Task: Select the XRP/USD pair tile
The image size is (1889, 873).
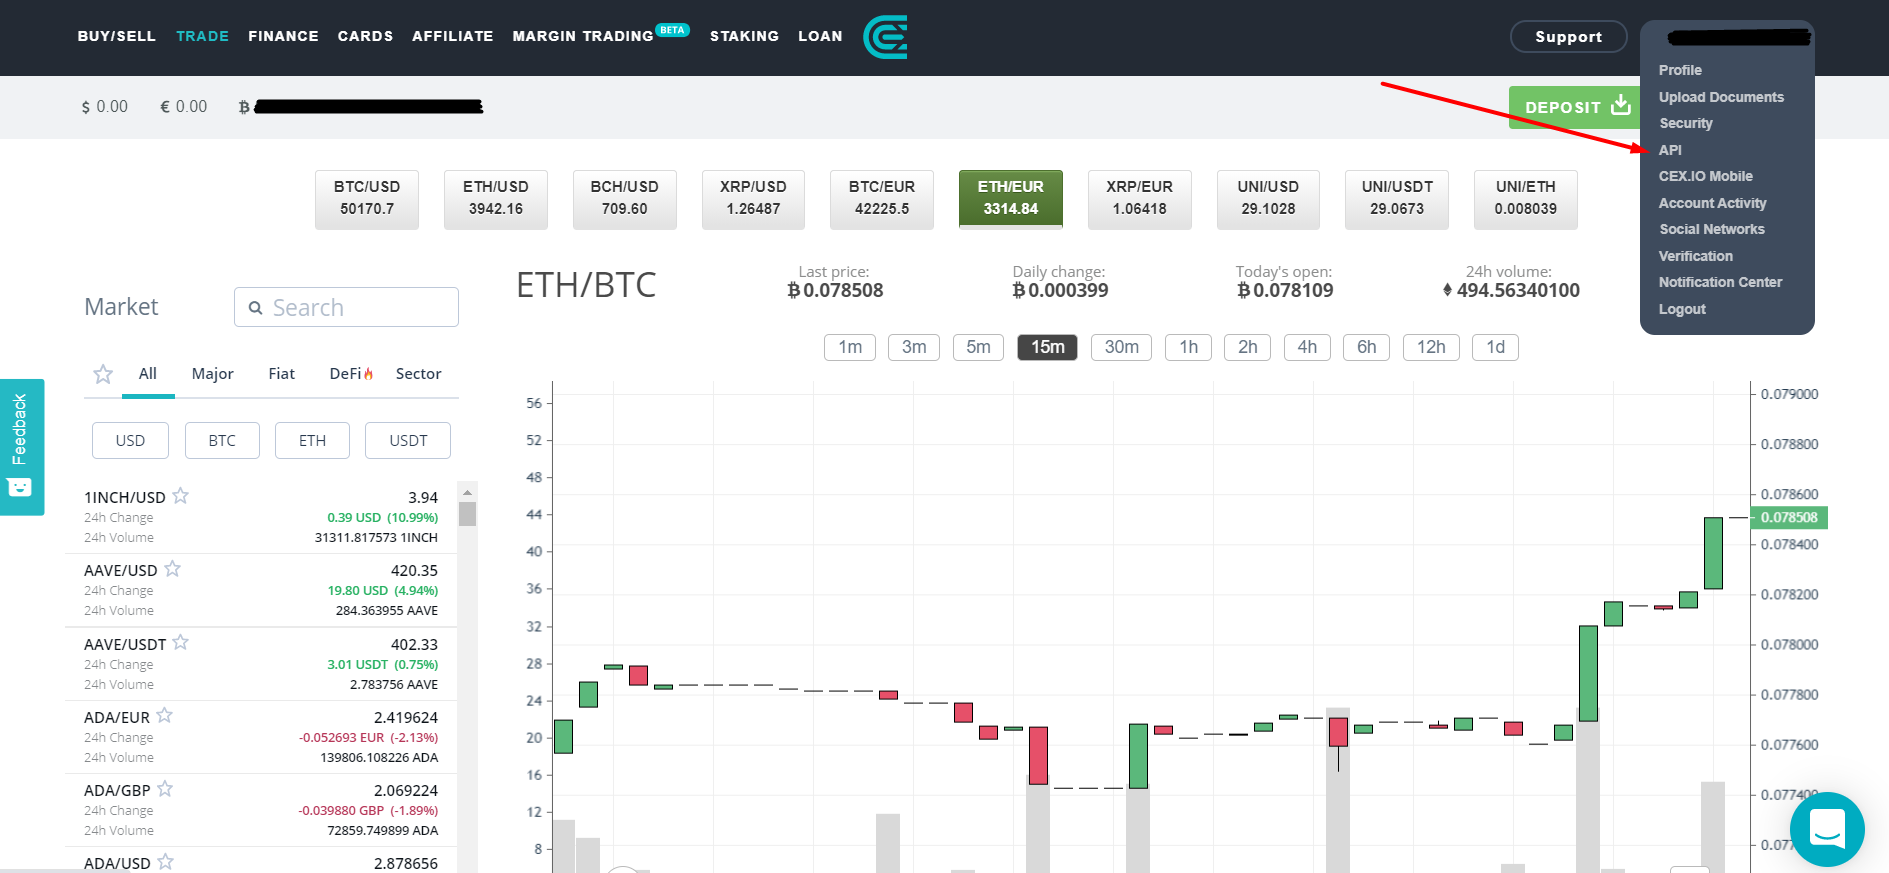Action: (x=754, y=199)
